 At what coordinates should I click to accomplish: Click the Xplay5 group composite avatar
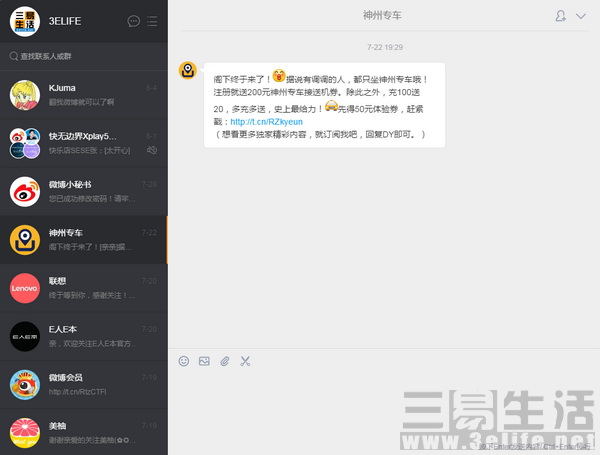coord(25,143)
